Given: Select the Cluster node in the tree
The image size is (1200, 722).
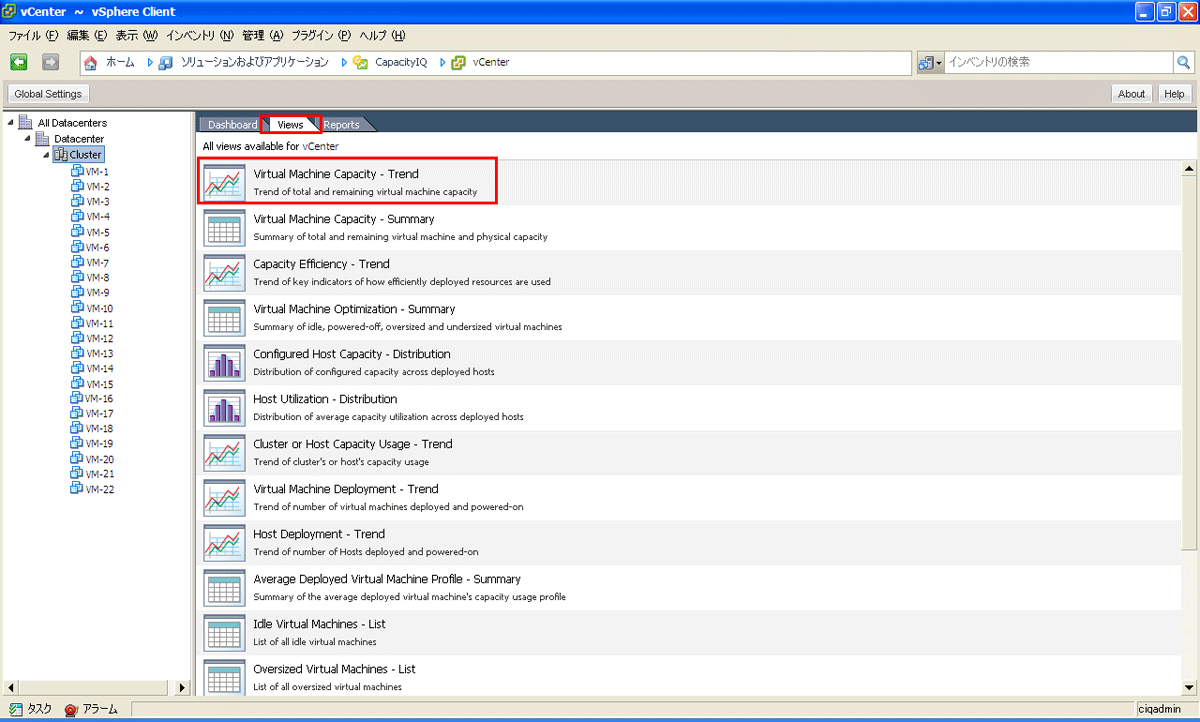Looking at the screenshot, I should [x=85, y=155].
